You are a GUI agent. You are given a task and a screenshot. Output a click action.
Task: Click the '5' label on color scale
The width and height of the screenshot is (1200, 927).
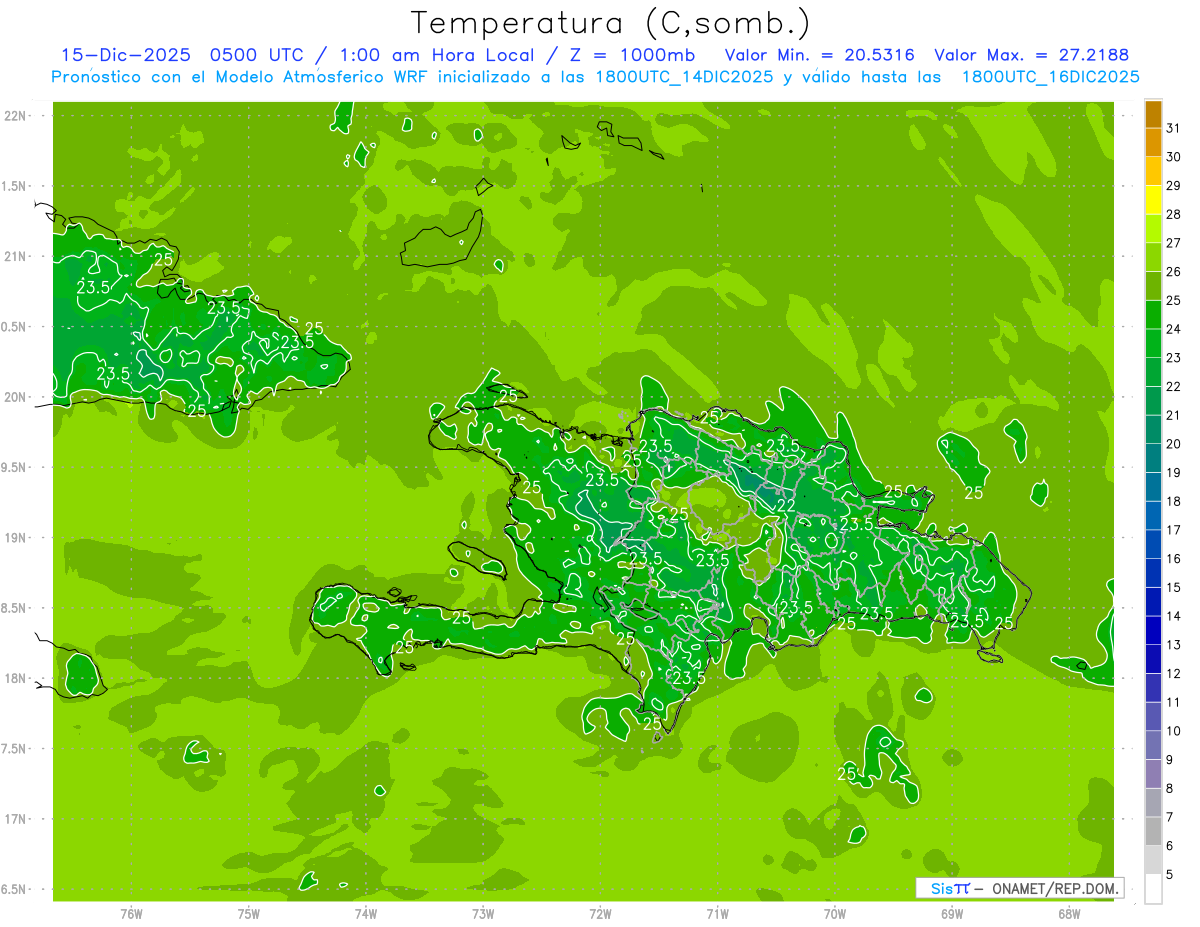pos(1170,875)
